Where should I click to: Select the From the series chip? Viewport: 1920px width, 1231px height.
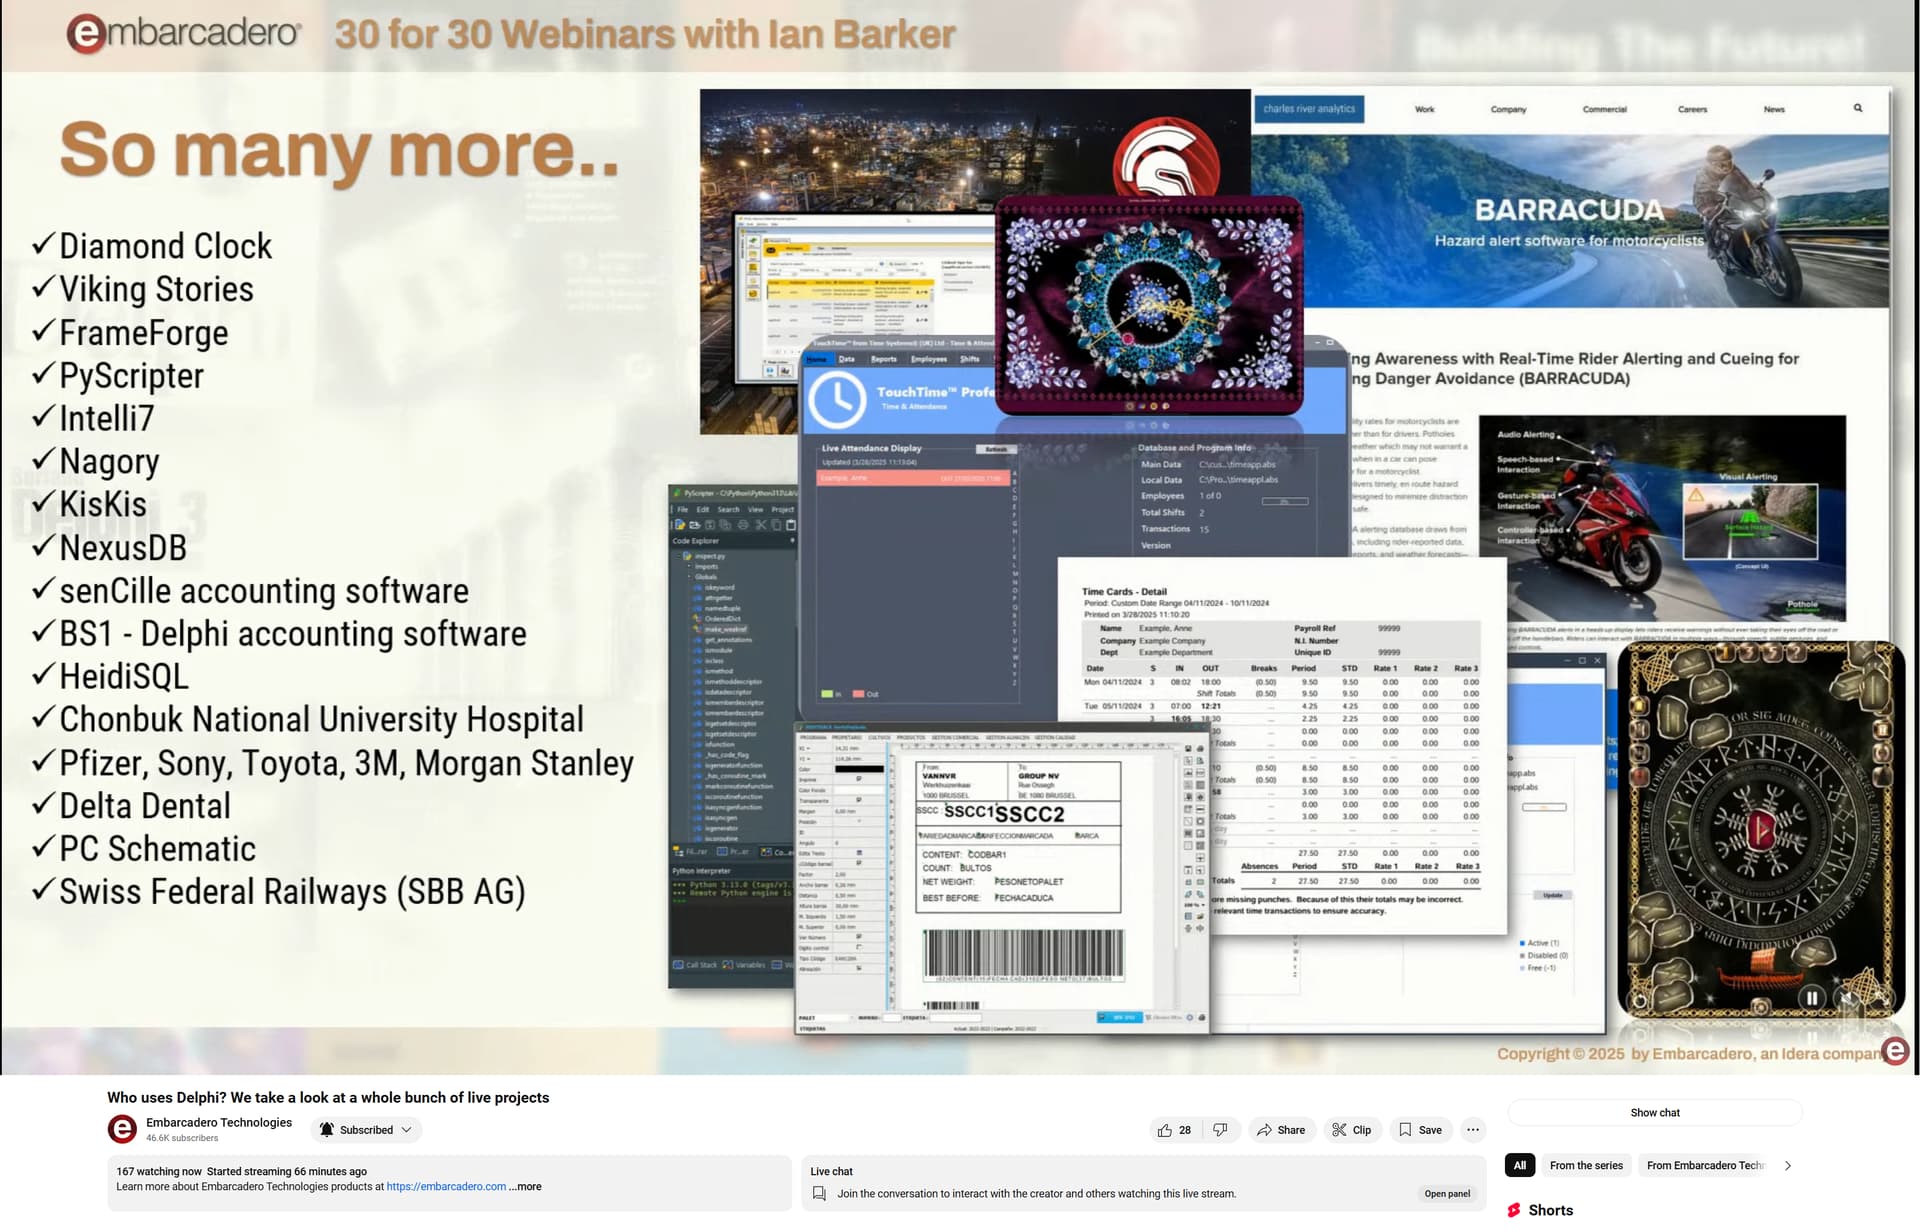point(1586,1166)
